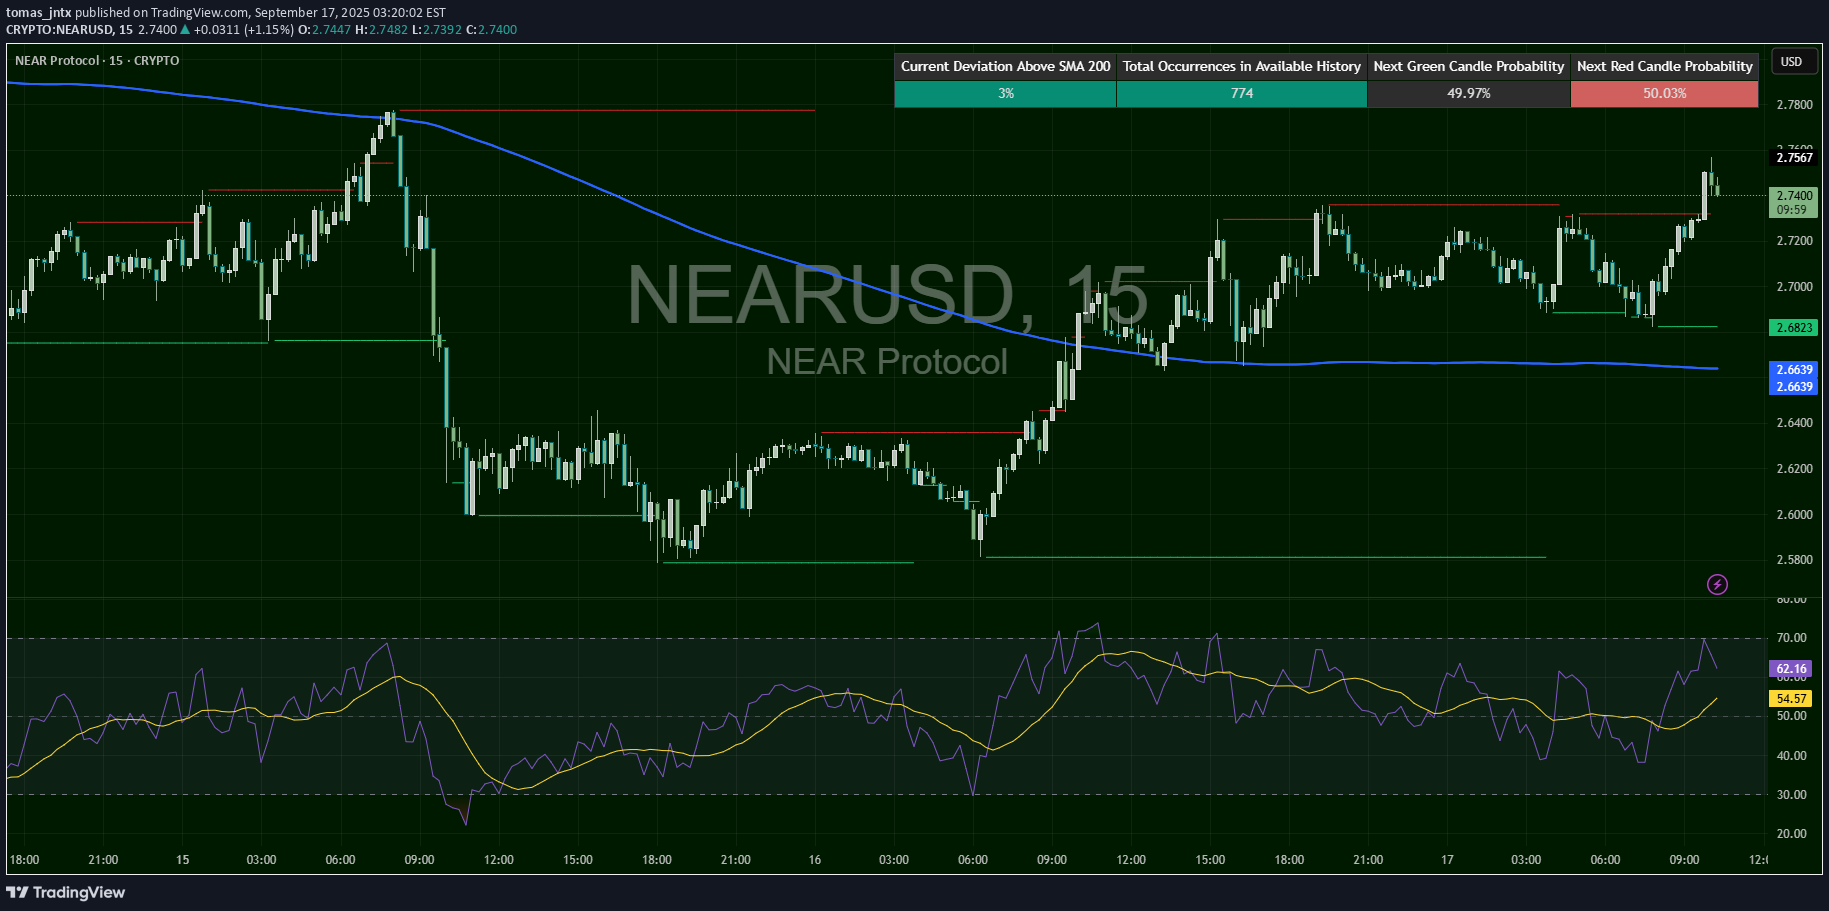
Task: Click the 2.7800 price axis tick
Action: coord(1794,105)
